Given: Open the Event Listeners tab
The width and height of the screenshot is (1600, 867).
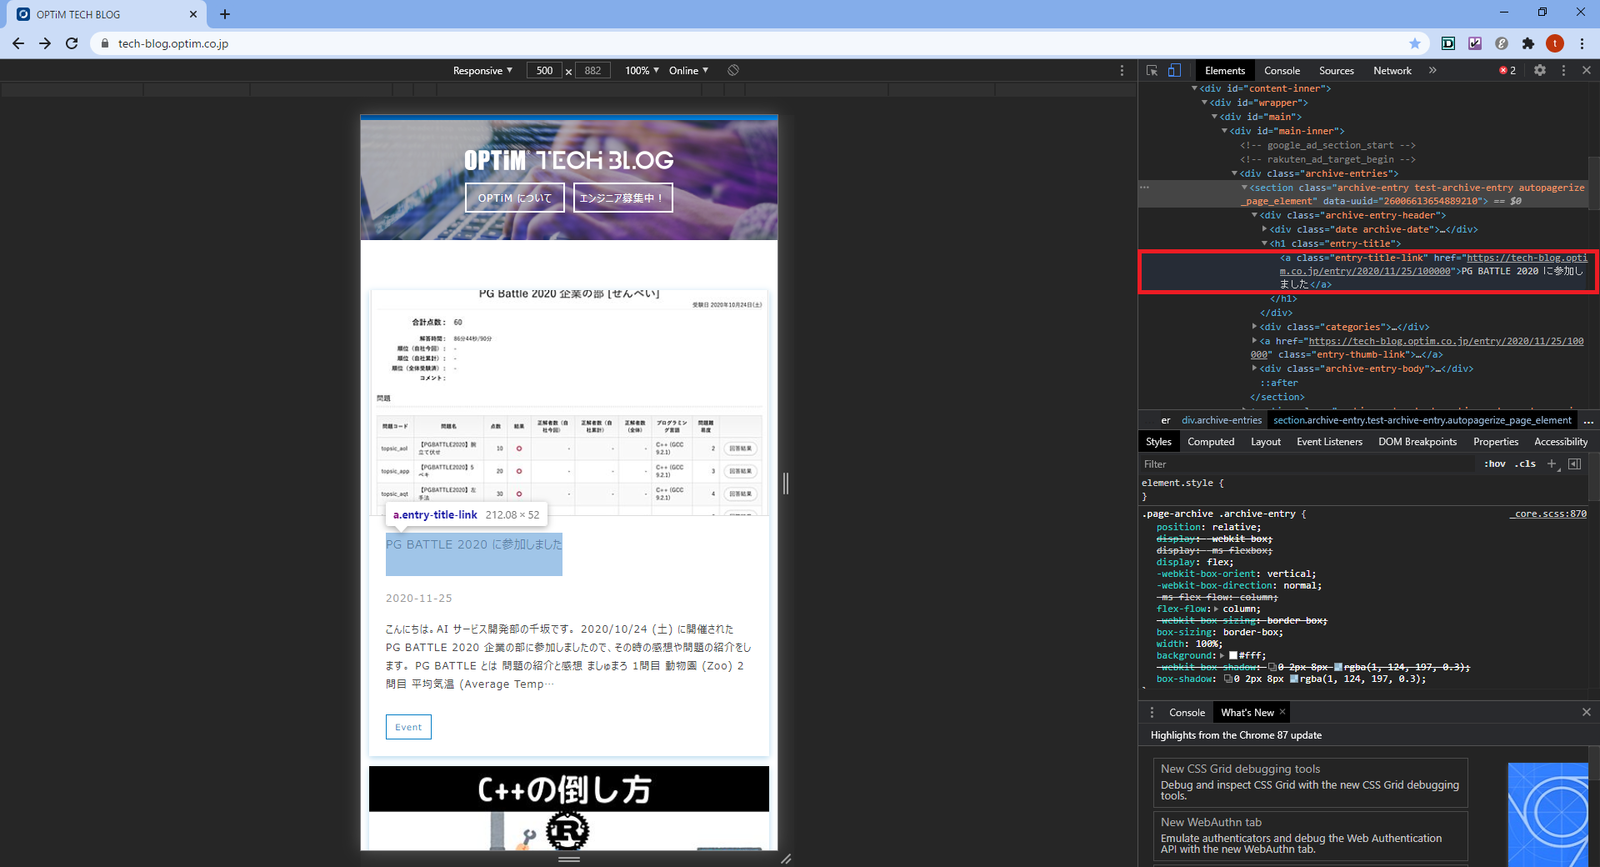Looking at the screenshot, I should click(x=1329, y=441).
